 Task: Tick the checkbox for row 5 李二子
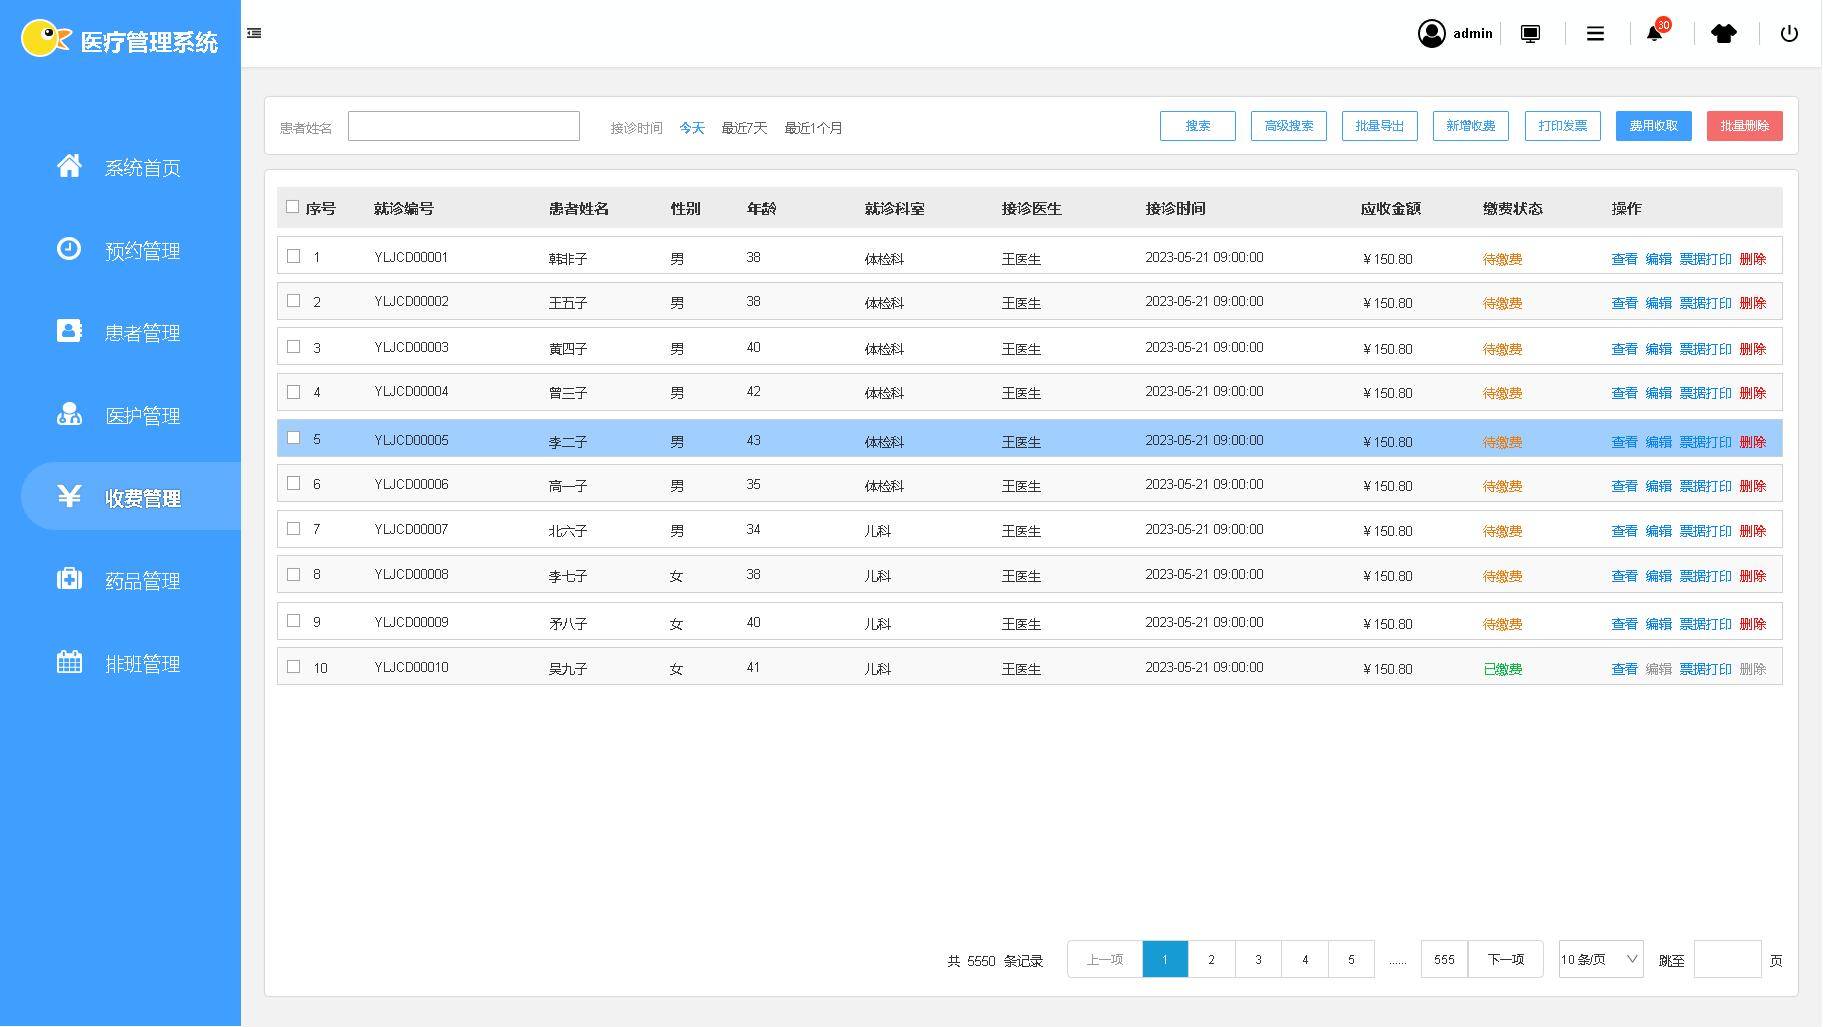pos(293,438)
